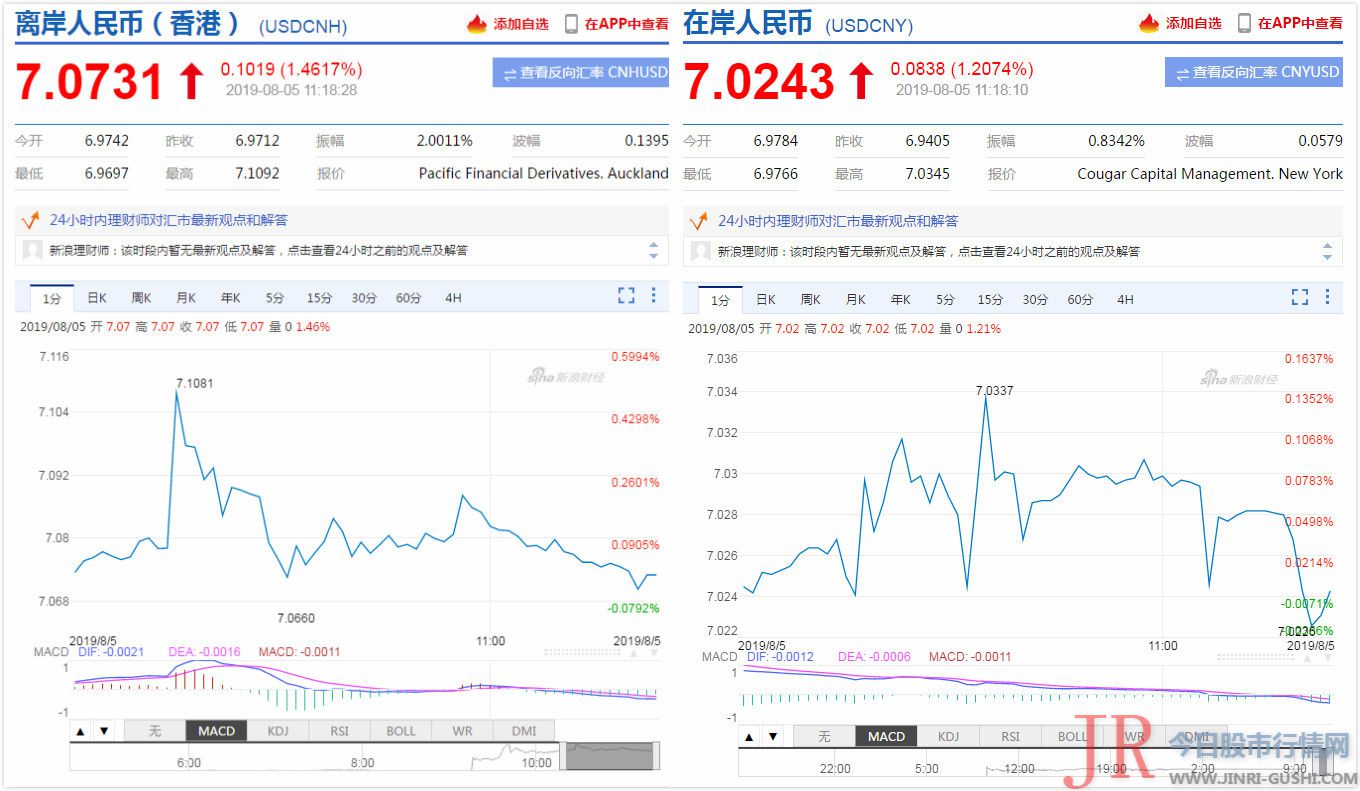Click up triangle button below USDCNY MACD

[x=750, y=737]
